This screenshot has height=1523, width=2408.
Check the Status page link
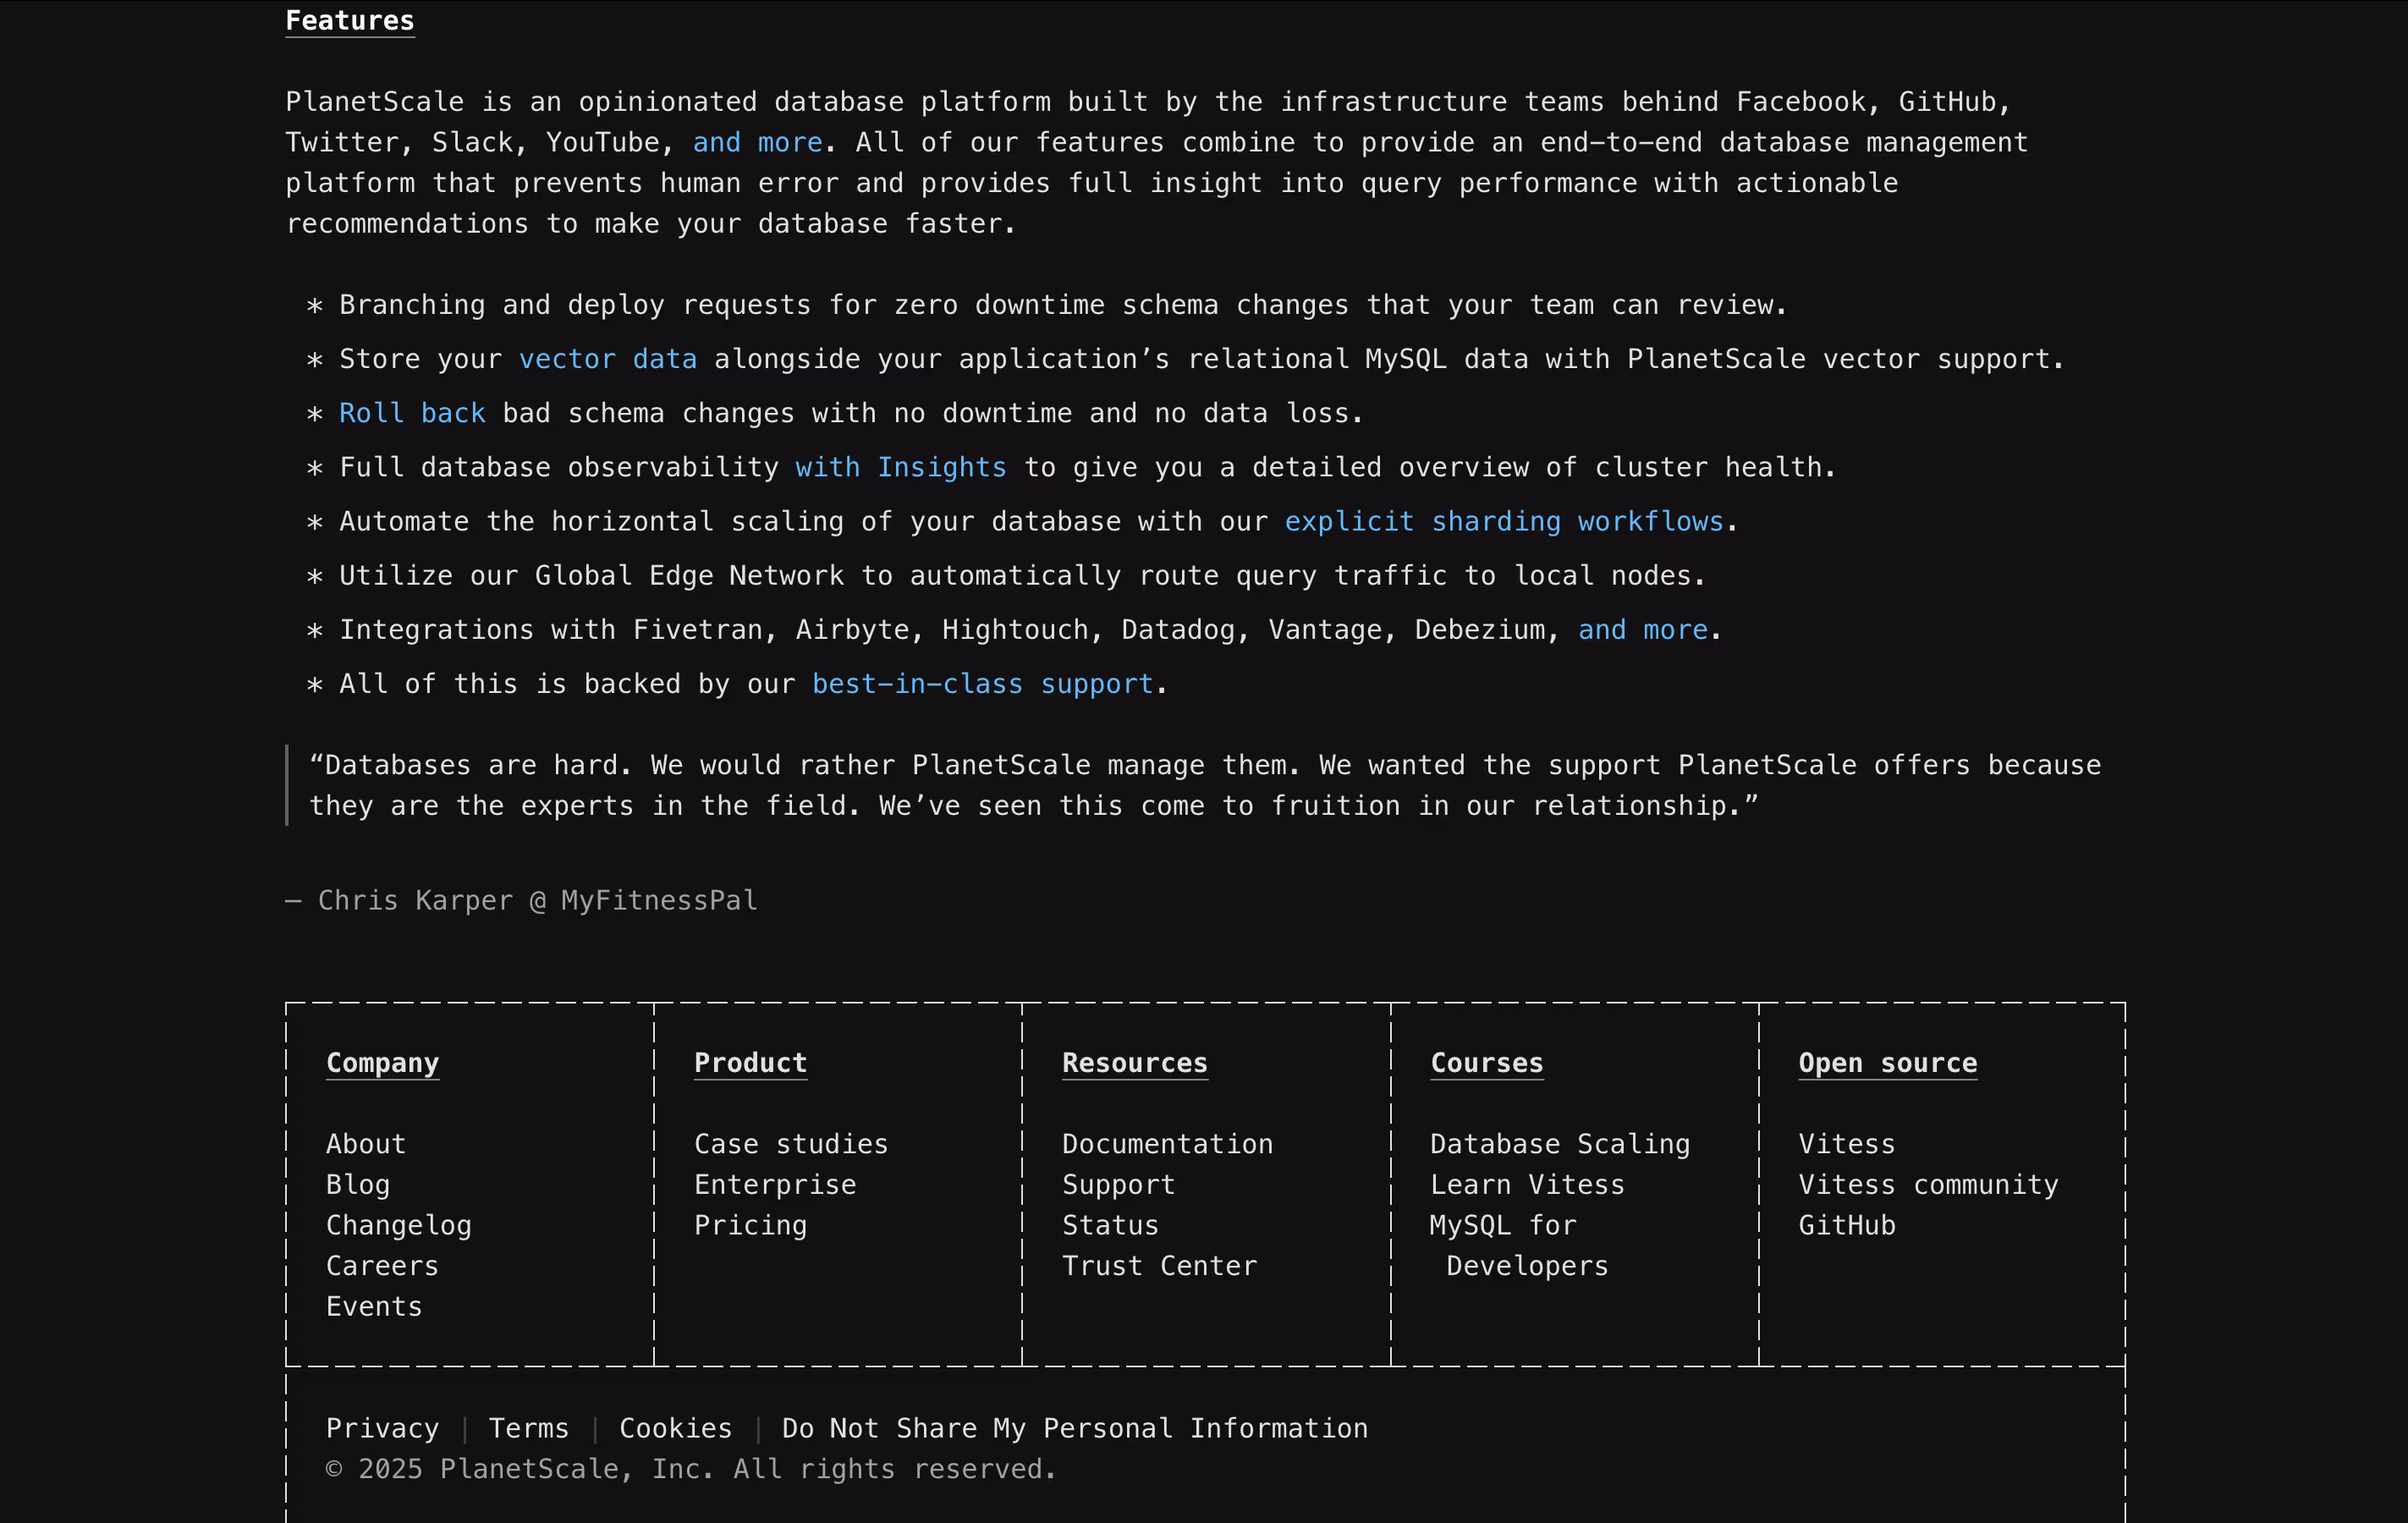coord(1110,1225)
